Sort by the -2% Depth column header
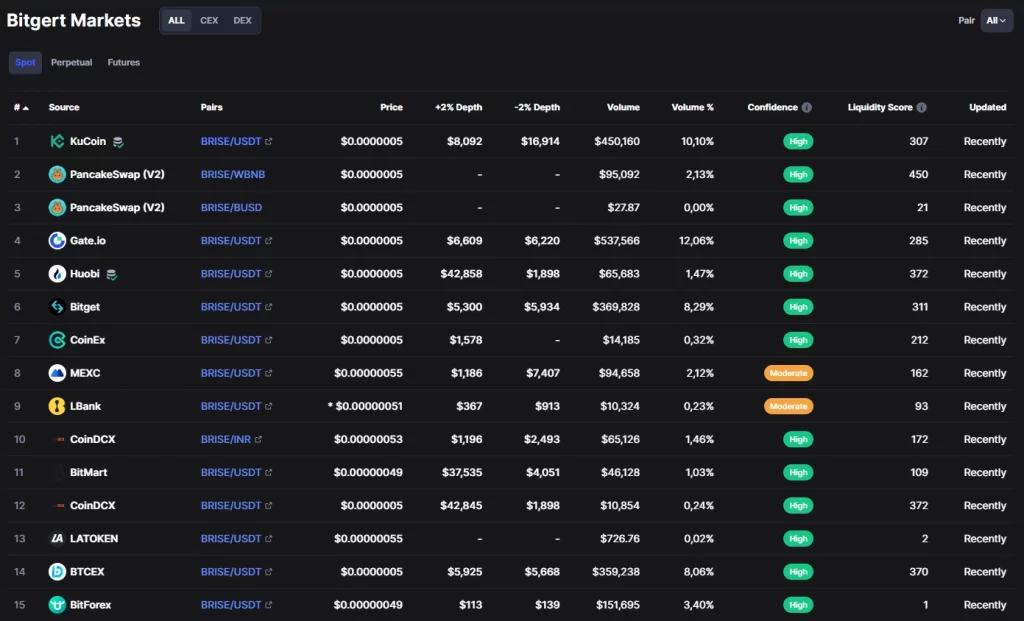 click(x=537, y=107)
